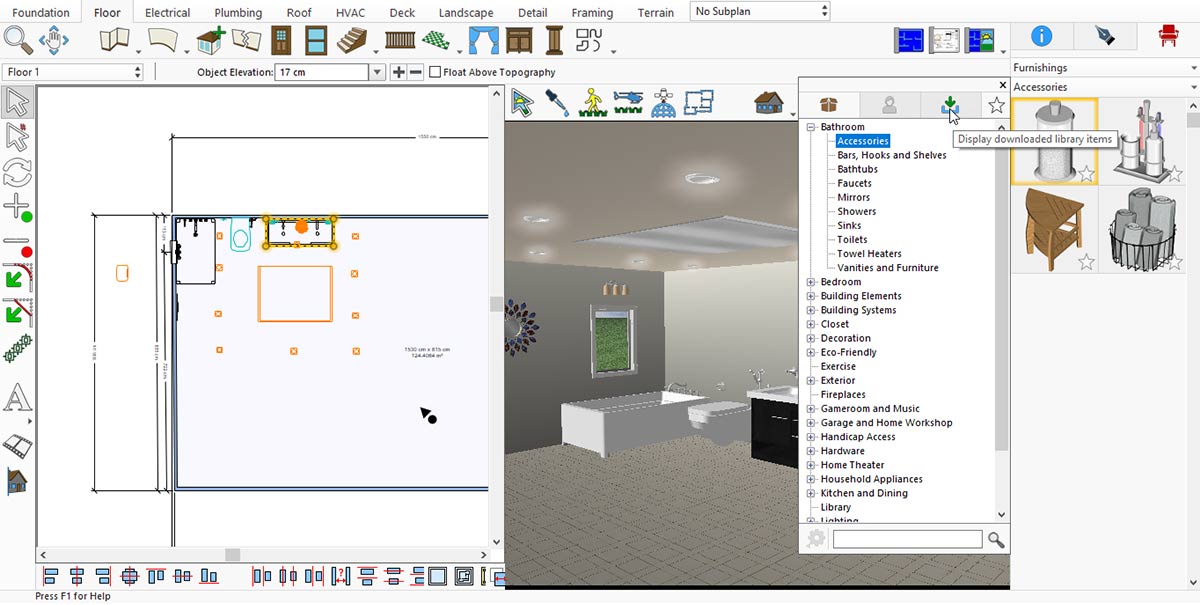Select the Stairs tool in toolbar
The height and width of the screenshot is (605, 1200).
coord(351,41)
